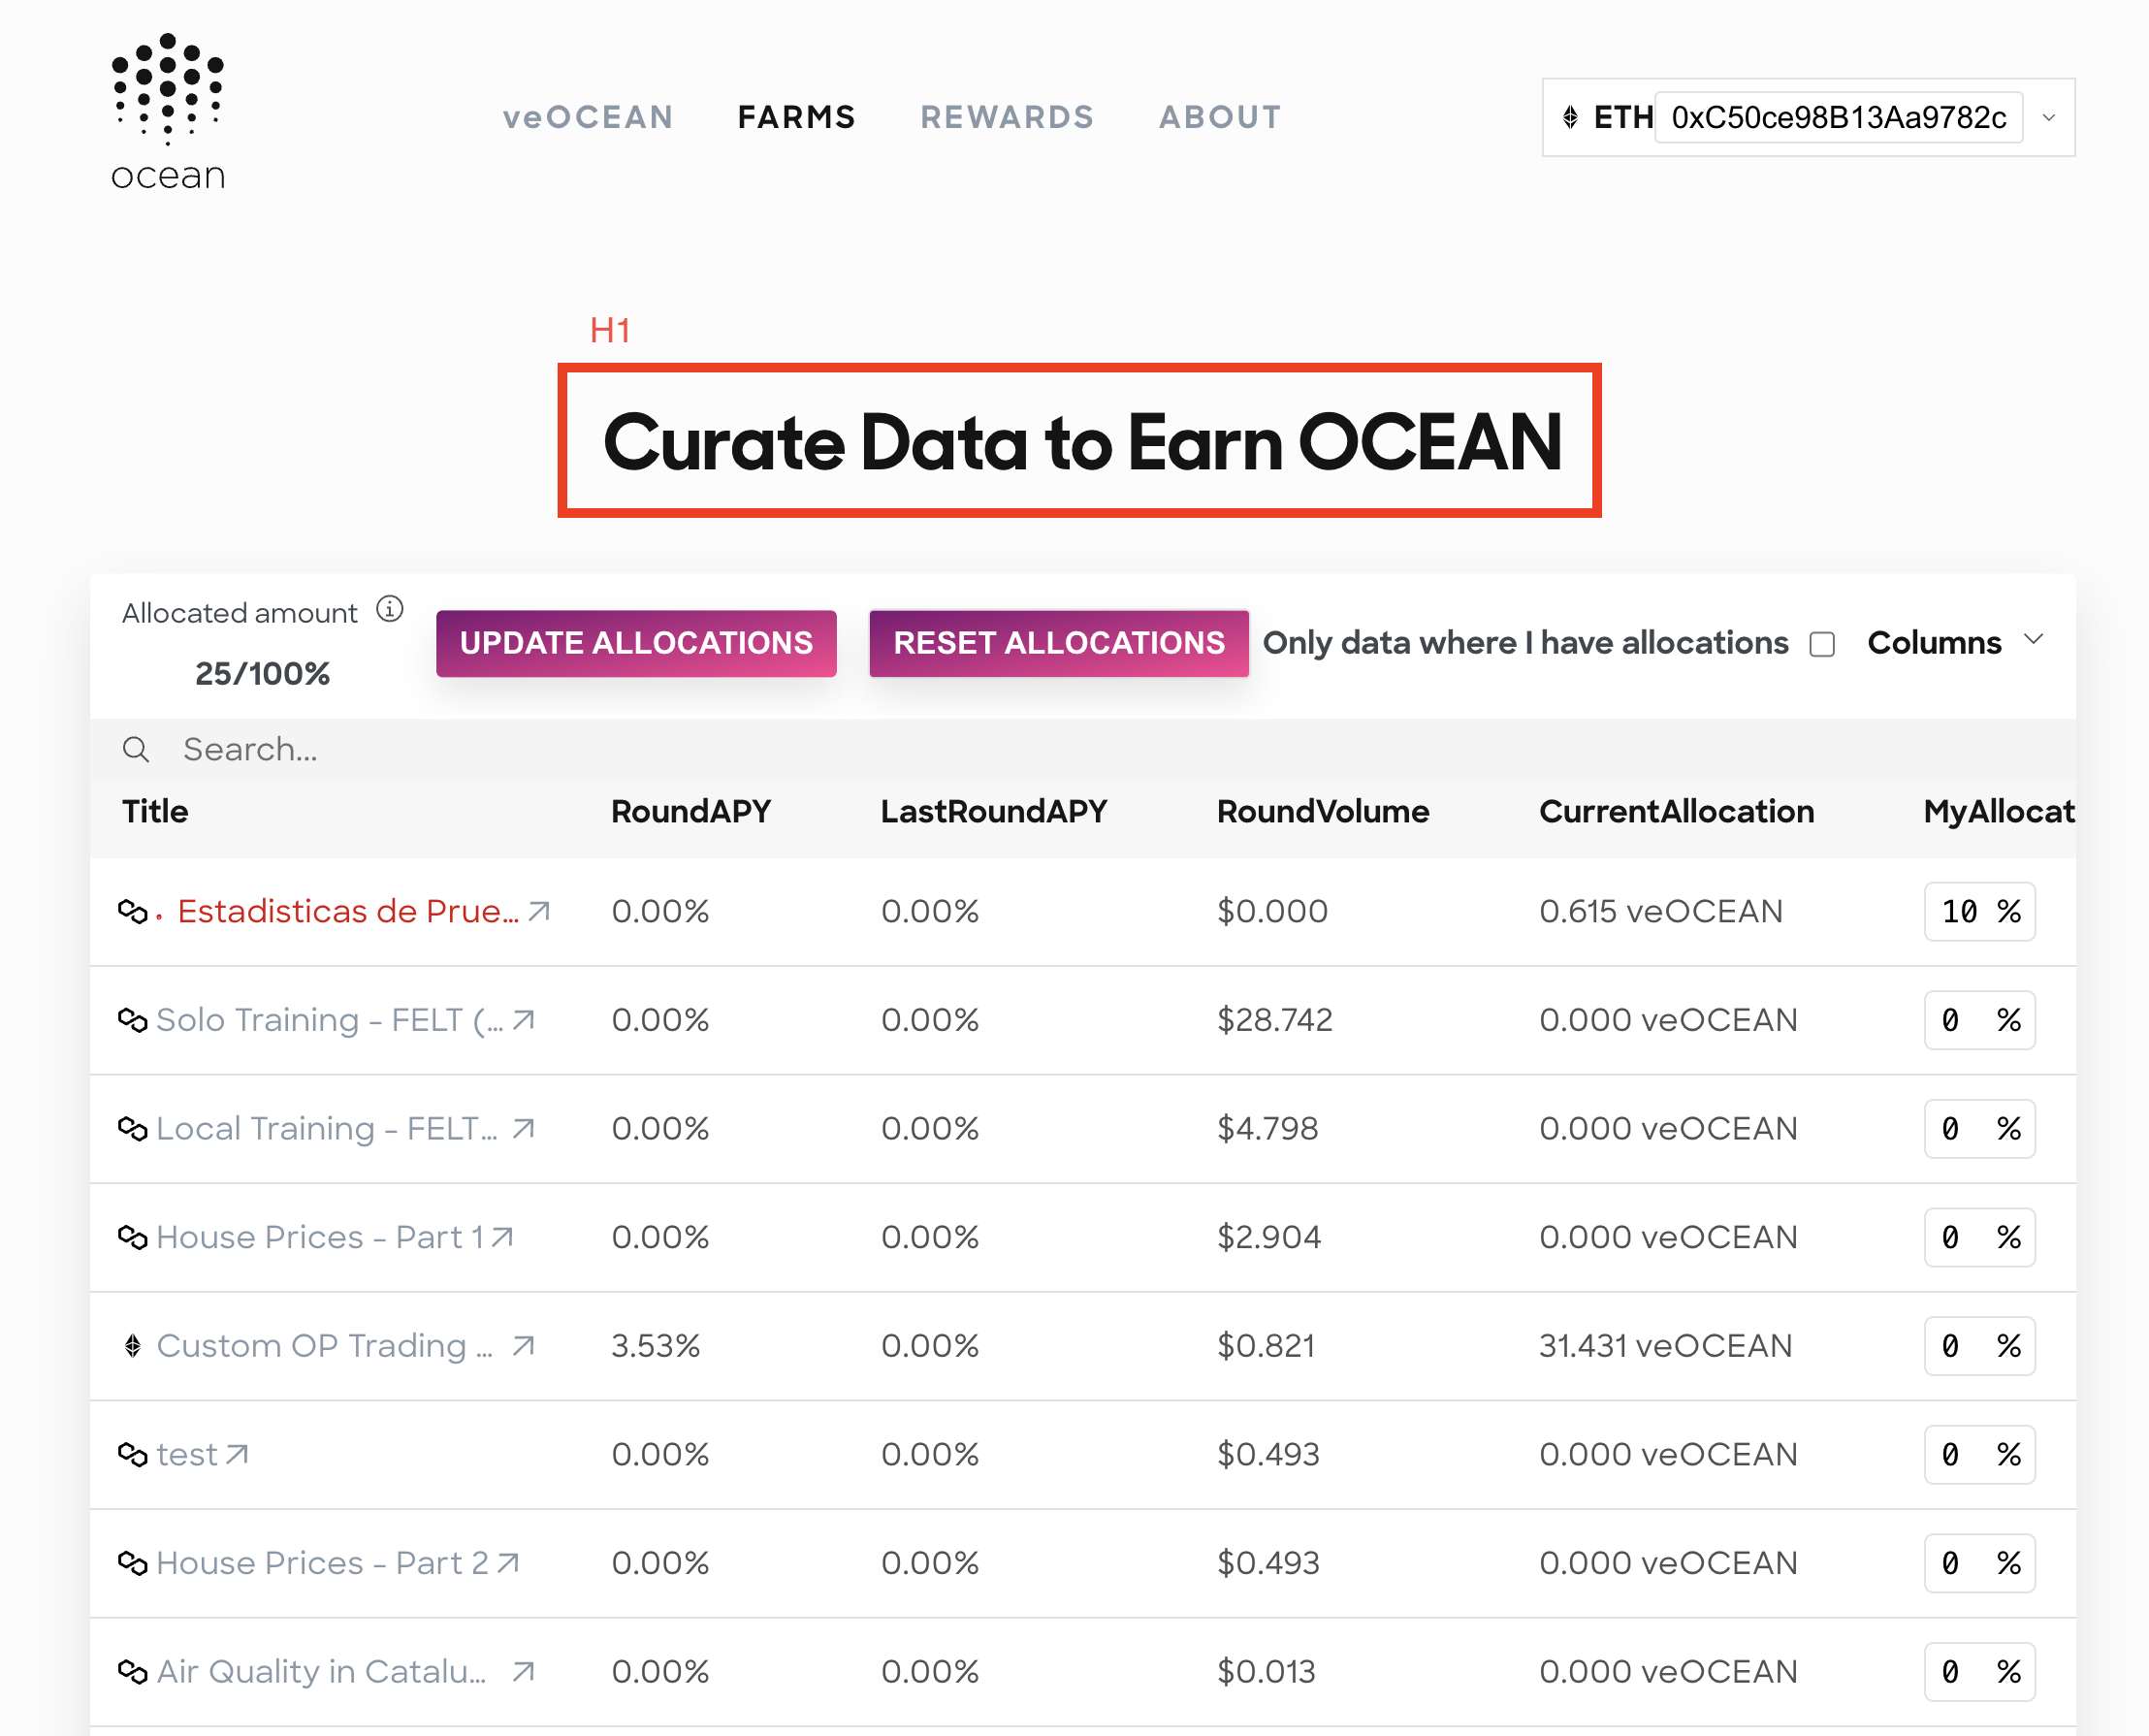
Task: Select the $28.742 round volume cell
Action: pos(1275,1020)
